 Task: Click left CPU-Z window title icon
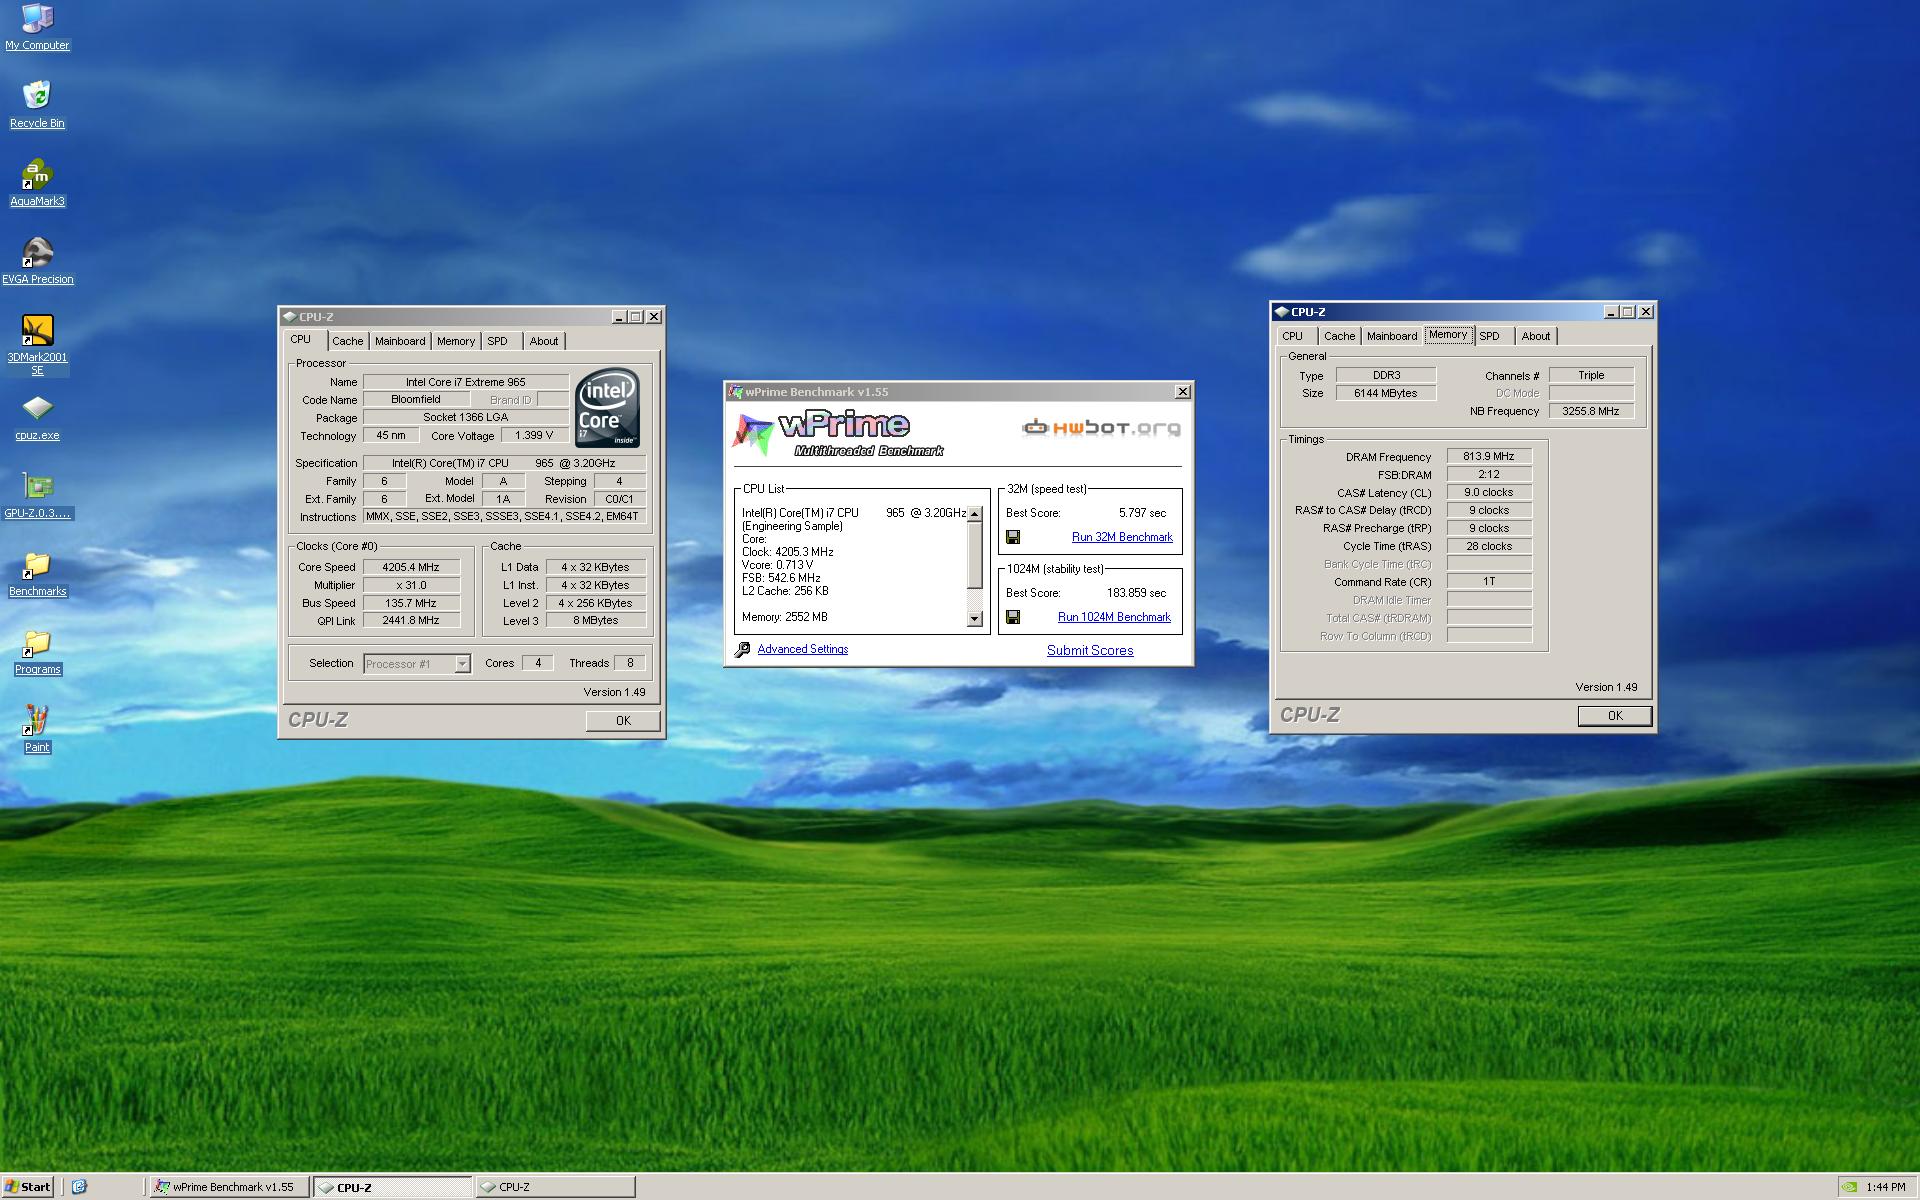[x=289, y=317]
